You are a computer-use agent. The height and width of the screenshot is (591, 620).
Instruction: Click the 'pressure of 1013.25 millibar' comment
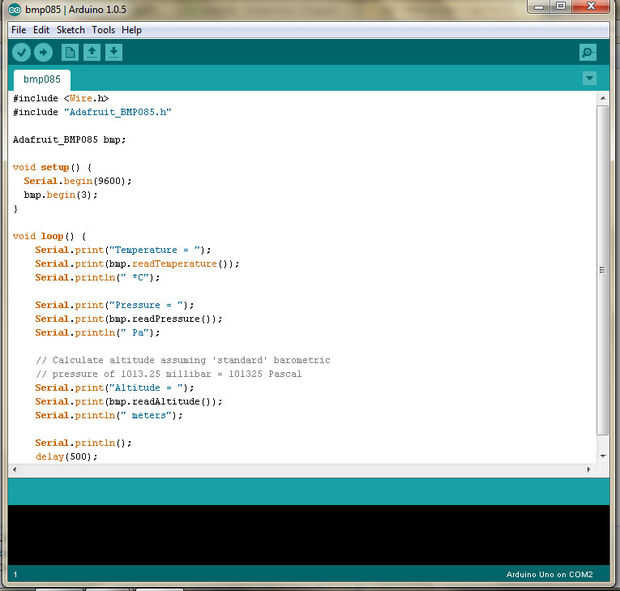[x=168, y=374]
